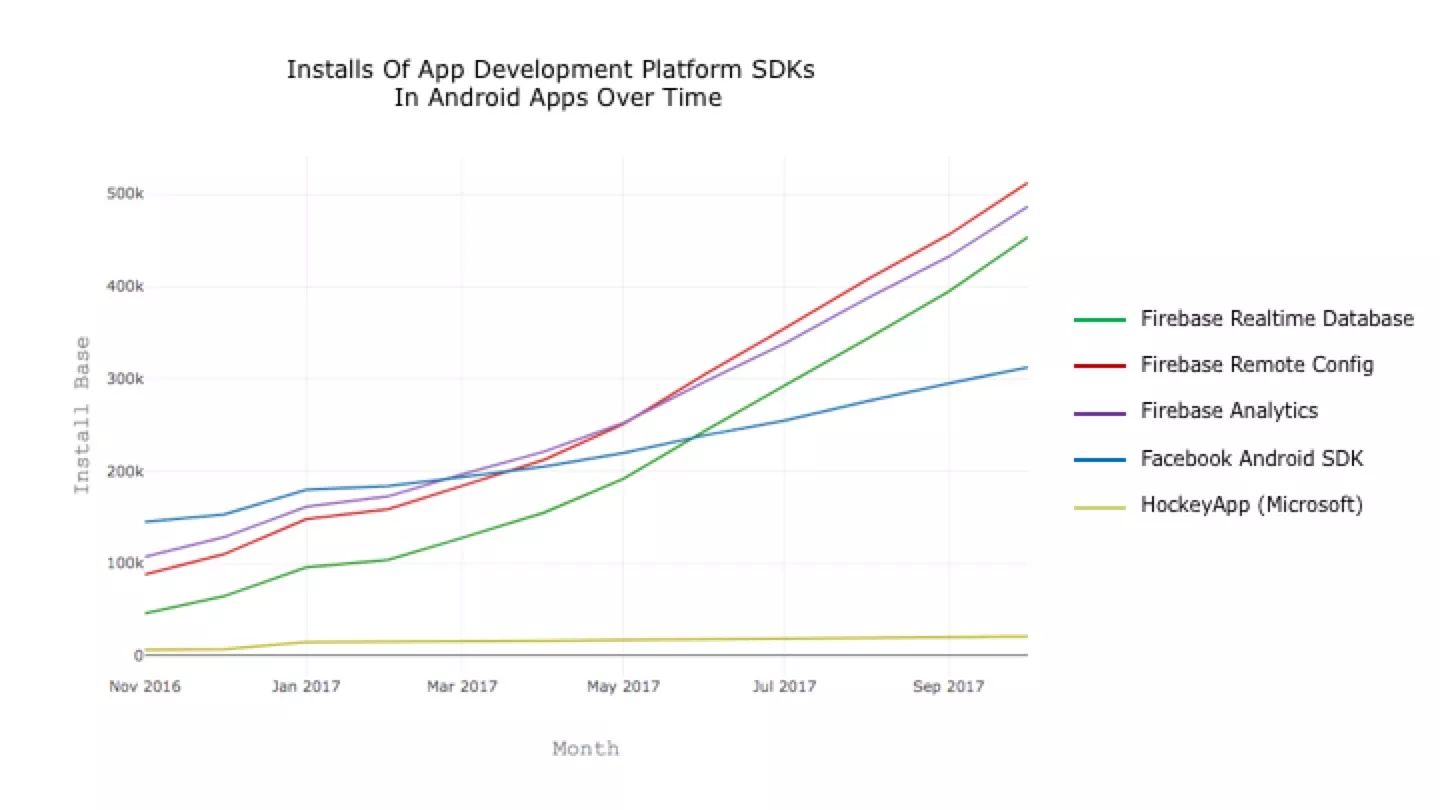Click the '300k' y-axis label
Image resolution: width=1440 pixels, height=810 pixels.
point(125,379)
